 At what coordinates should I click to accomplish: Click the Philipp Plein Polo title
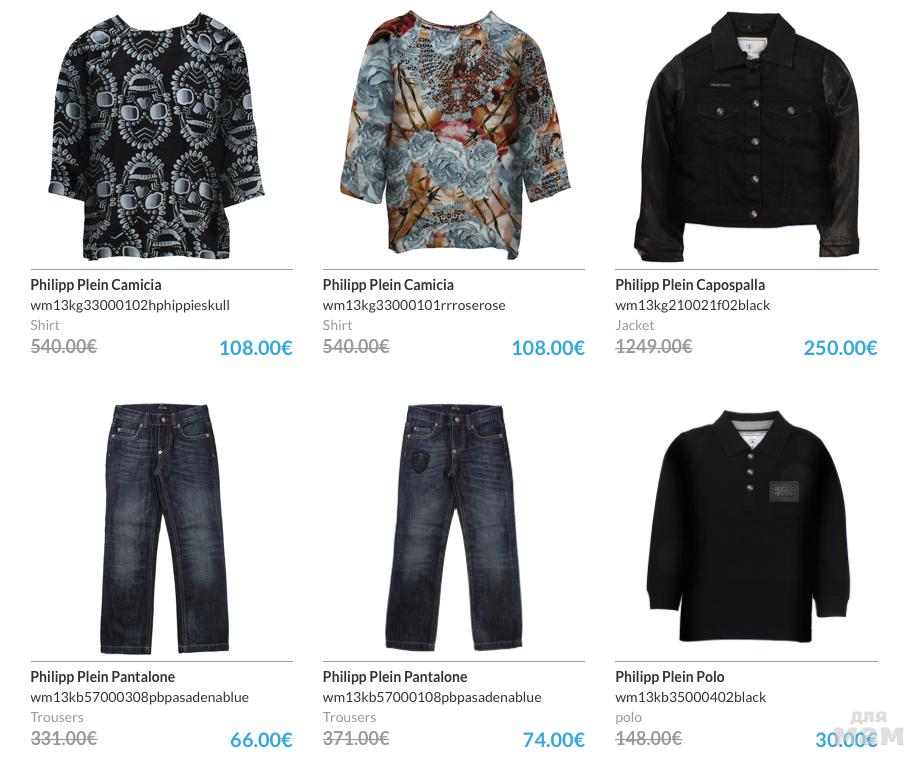pos(669,677)
